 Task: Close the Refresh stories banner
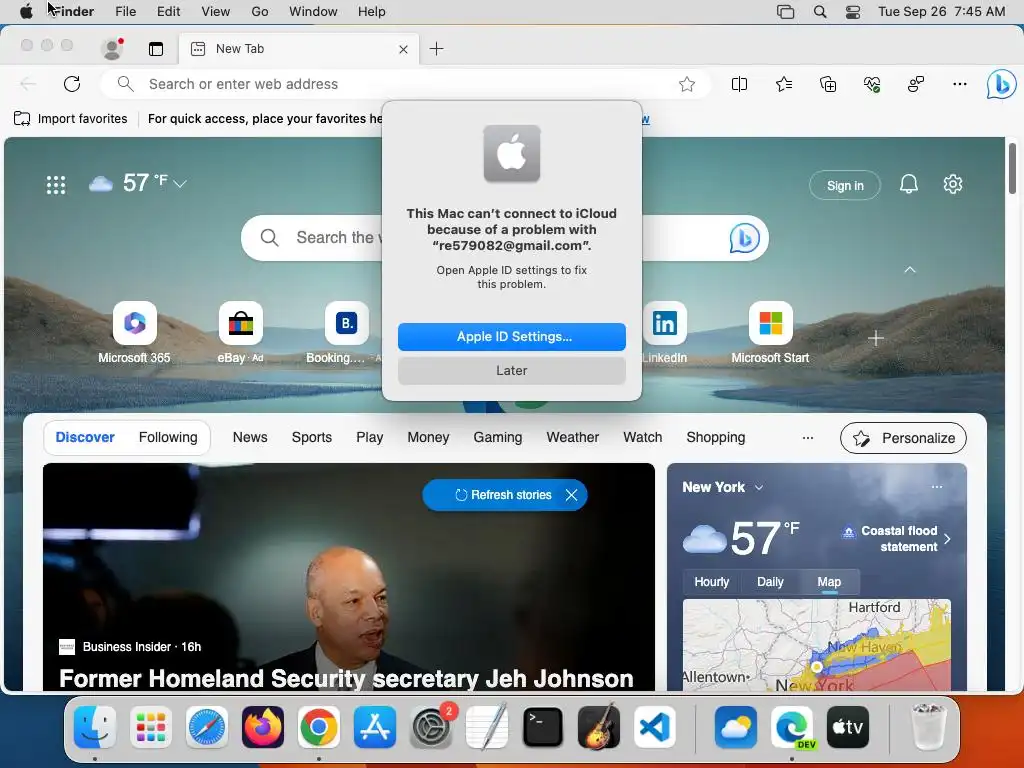tap(571, 495)
